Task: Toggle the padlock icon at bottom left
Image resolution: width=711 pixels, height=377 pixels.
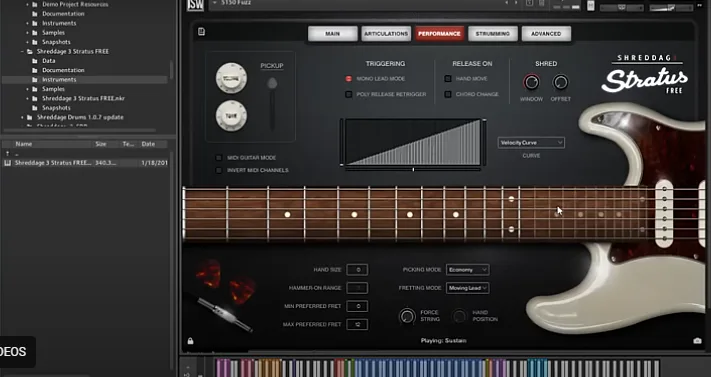Action: pos(190,341)
